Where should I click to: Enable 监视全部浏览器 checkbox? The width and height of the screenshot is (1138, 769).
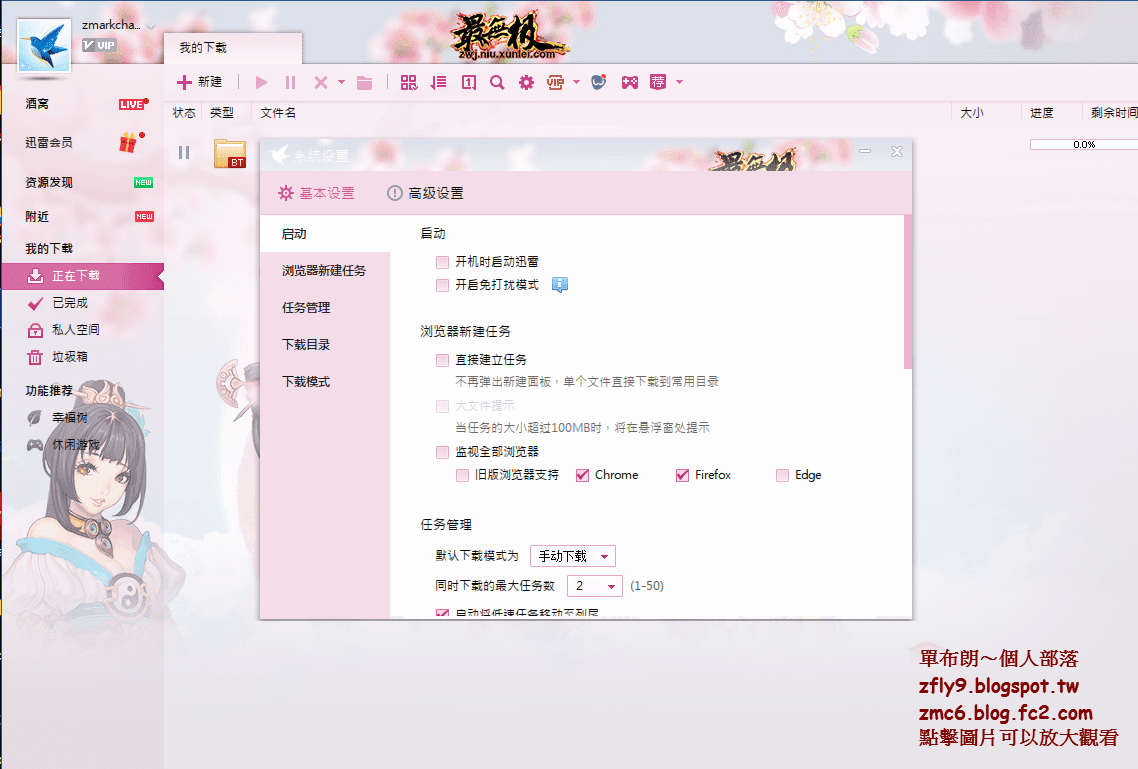click(442, 452)
